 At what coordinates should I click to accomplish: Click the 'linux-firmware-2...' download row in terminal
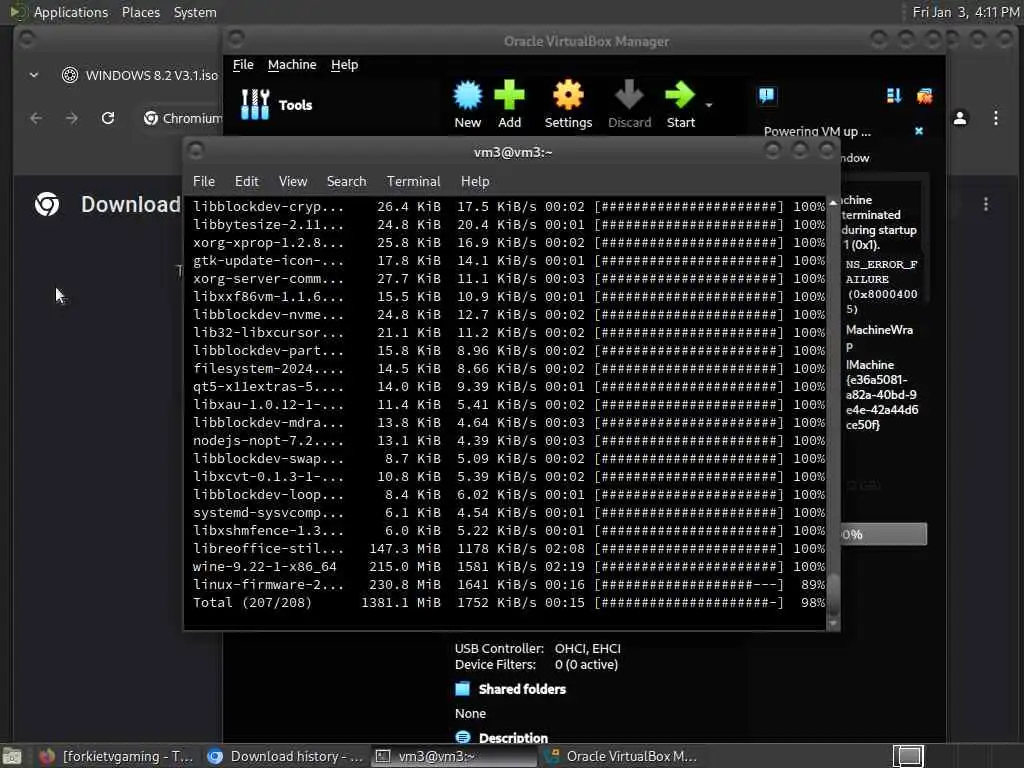[508, 584]
